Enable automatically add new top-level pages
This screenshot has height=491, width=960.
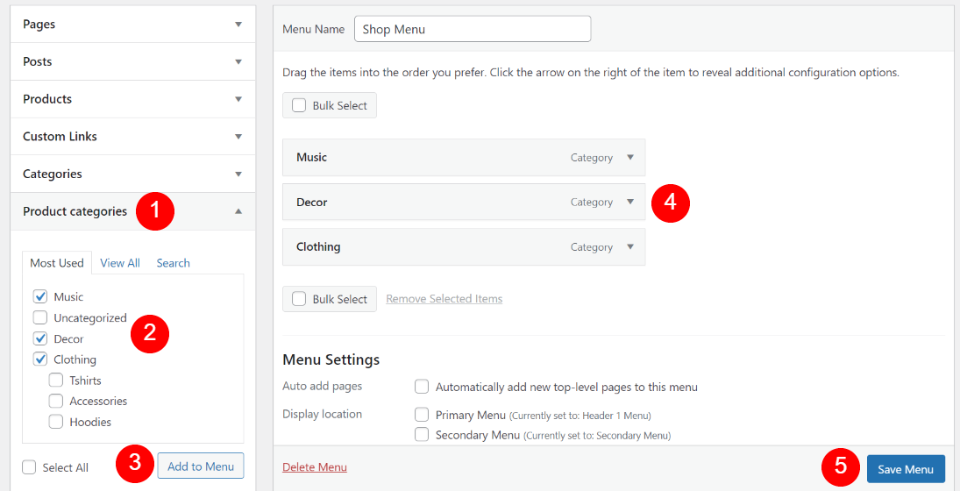click(422, 387)
